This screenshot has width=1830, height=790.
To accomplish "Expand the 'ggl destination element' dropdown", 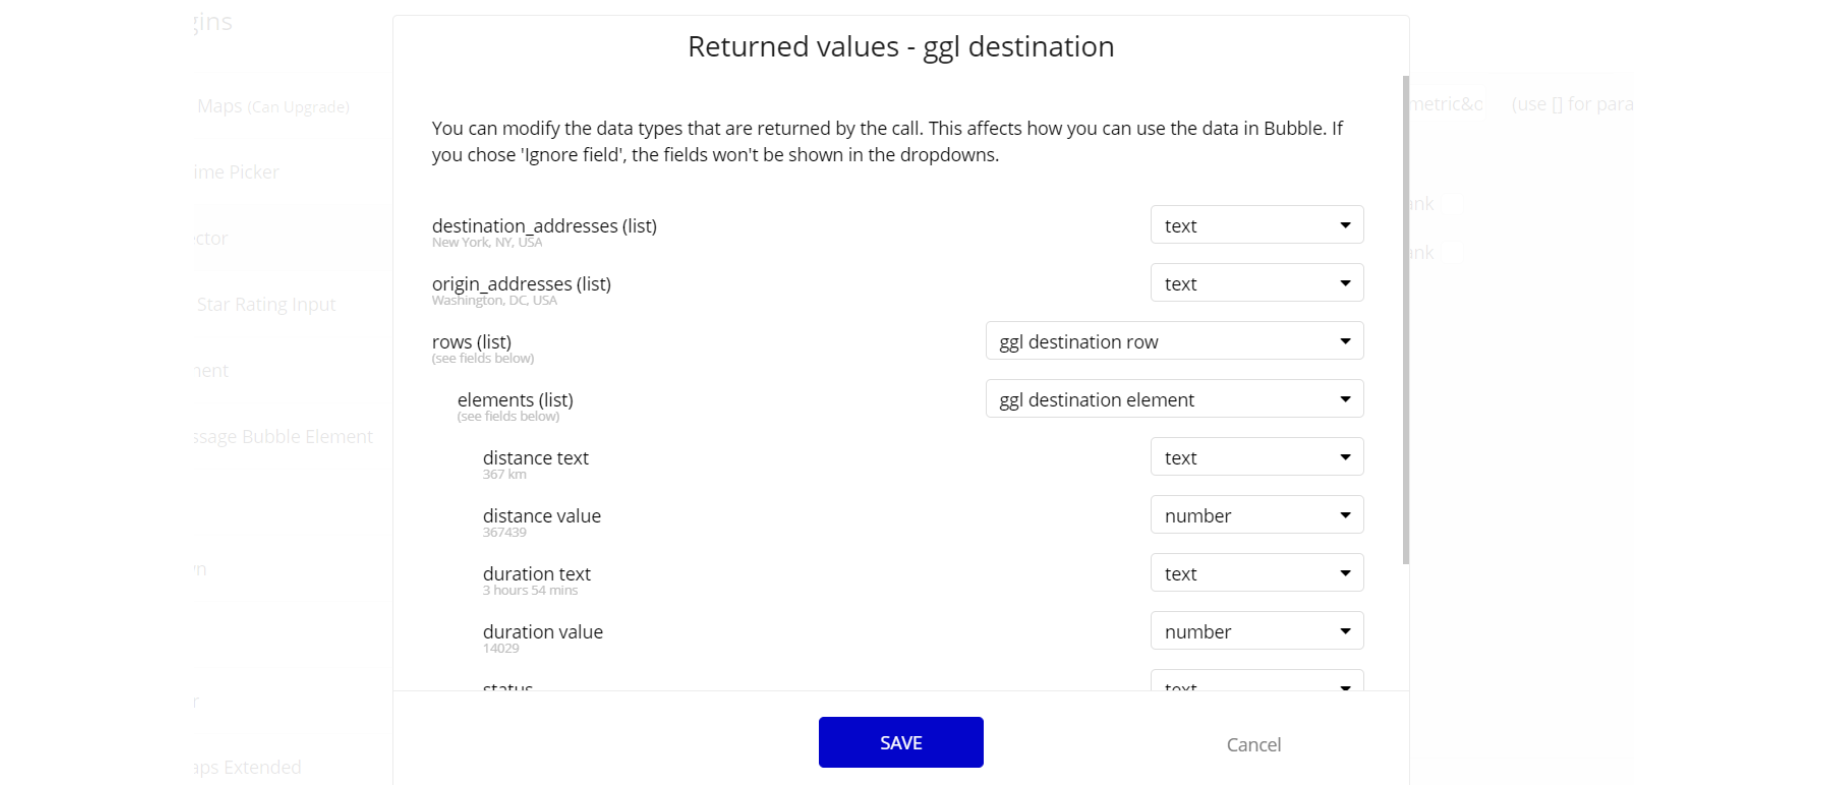I will 1174,399.
